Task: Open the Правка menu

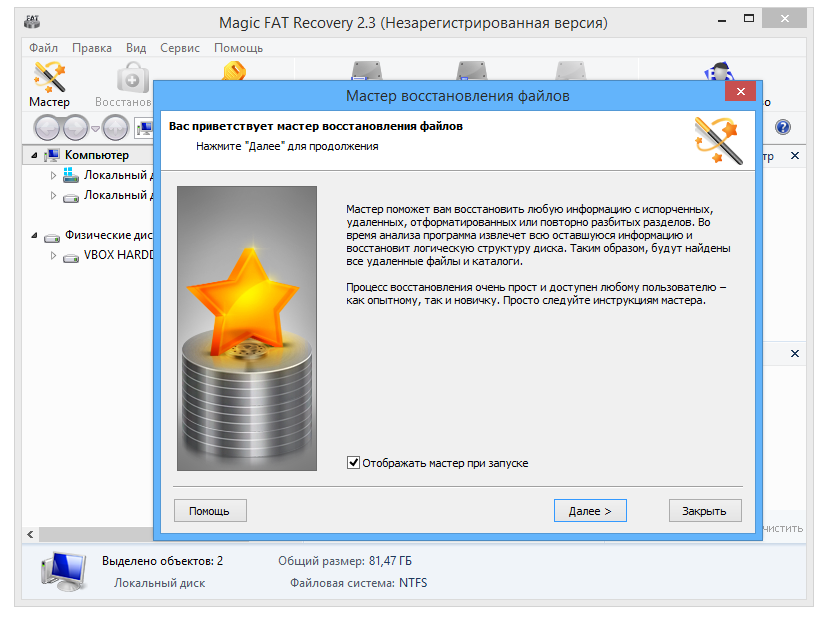Action: tap(92, 48)
